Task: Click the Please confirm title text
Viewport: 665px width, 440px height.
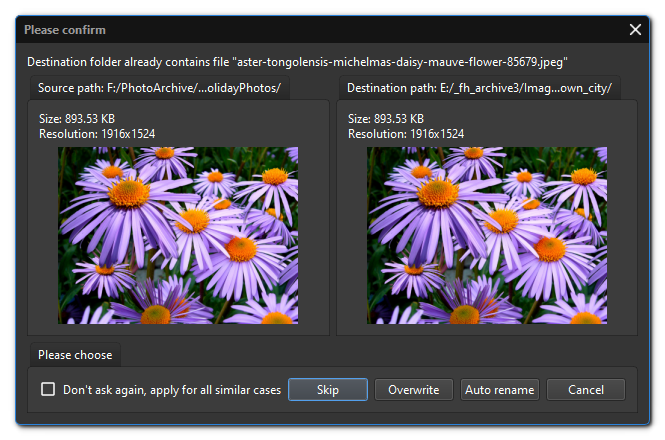Action: 65,30
